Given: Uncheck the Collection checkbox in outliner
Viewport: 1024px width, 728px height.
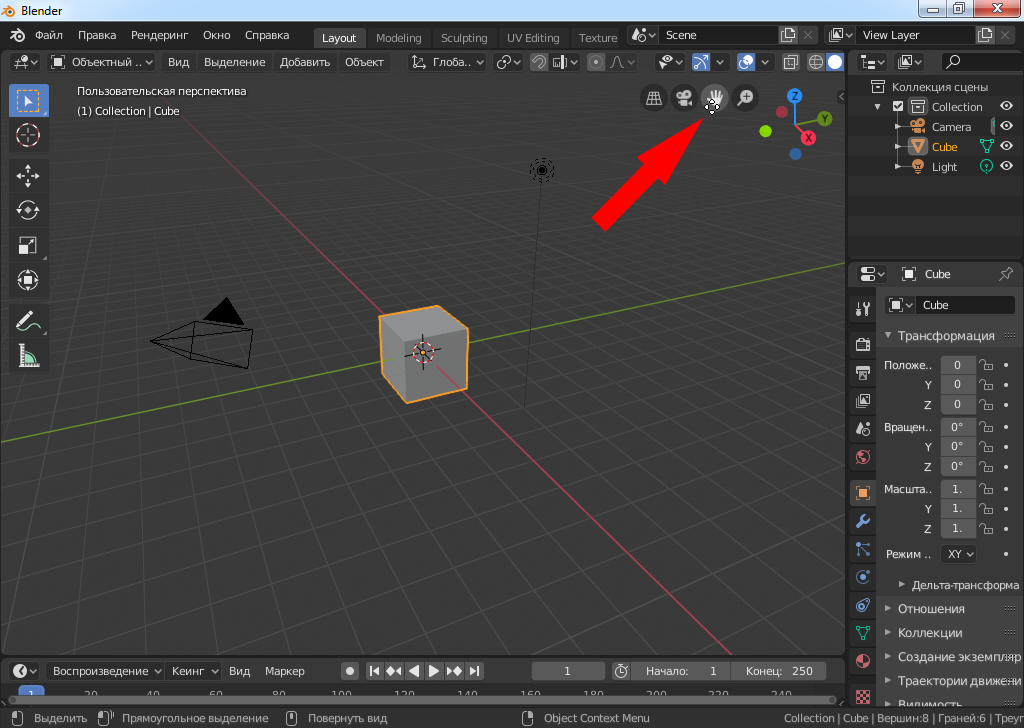Looking at the screenshot, I should tap(898, 107).
